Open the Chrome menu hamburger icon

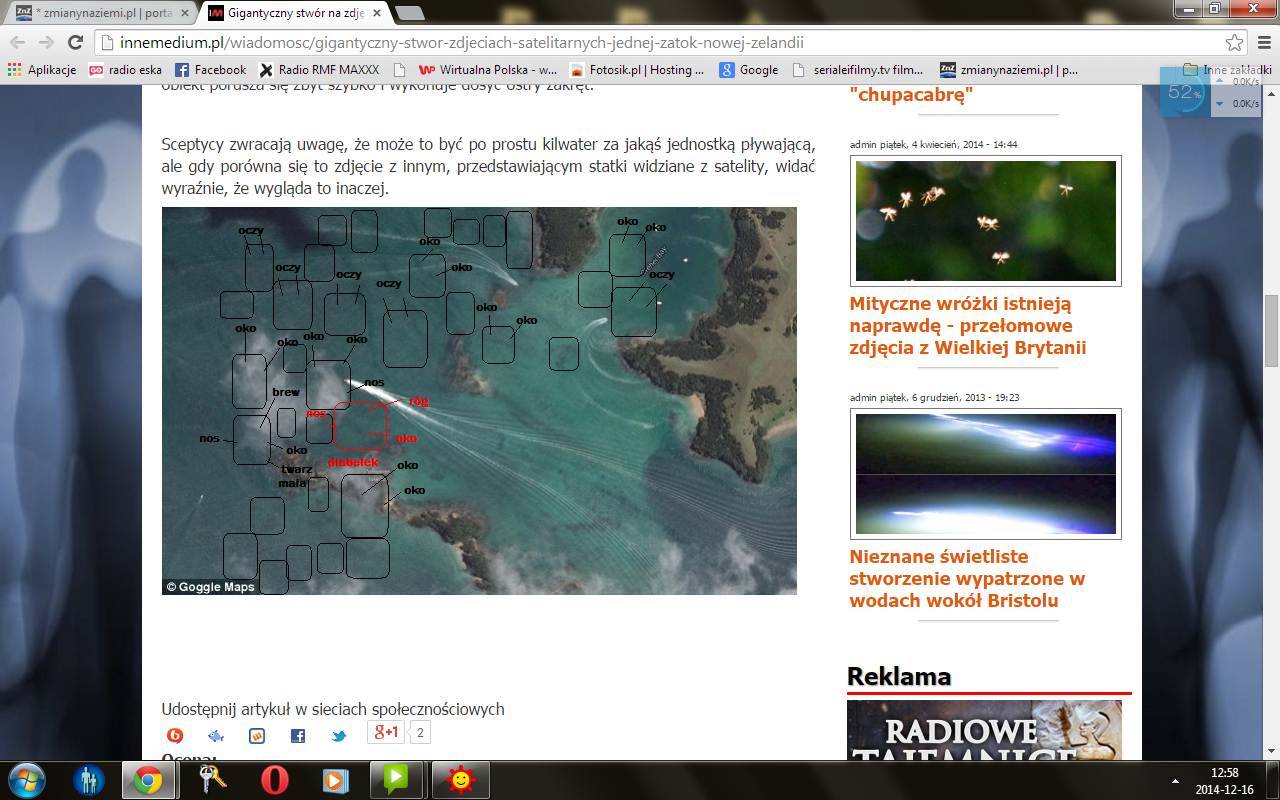coord(1262,43)
